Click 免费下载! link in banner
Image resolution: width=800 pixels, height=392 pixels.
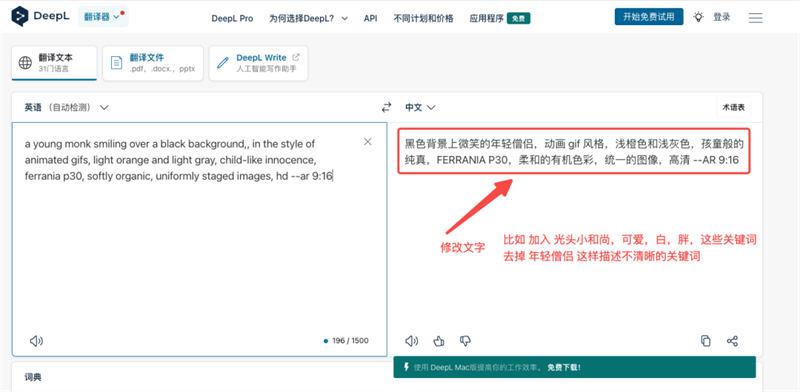click(x=564, y=367)
